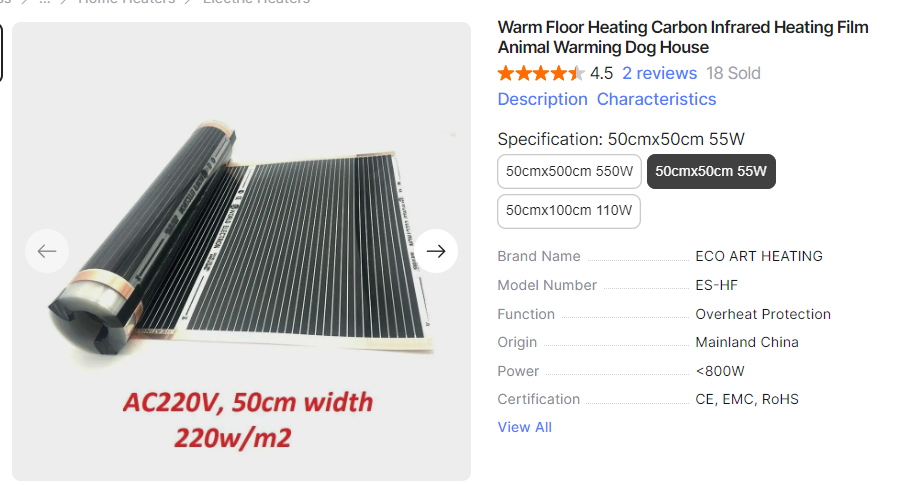This screenshot has width=898, height=485.
Task: Select the thumbnail at the left edge
Action: click(x=1, y=52)
